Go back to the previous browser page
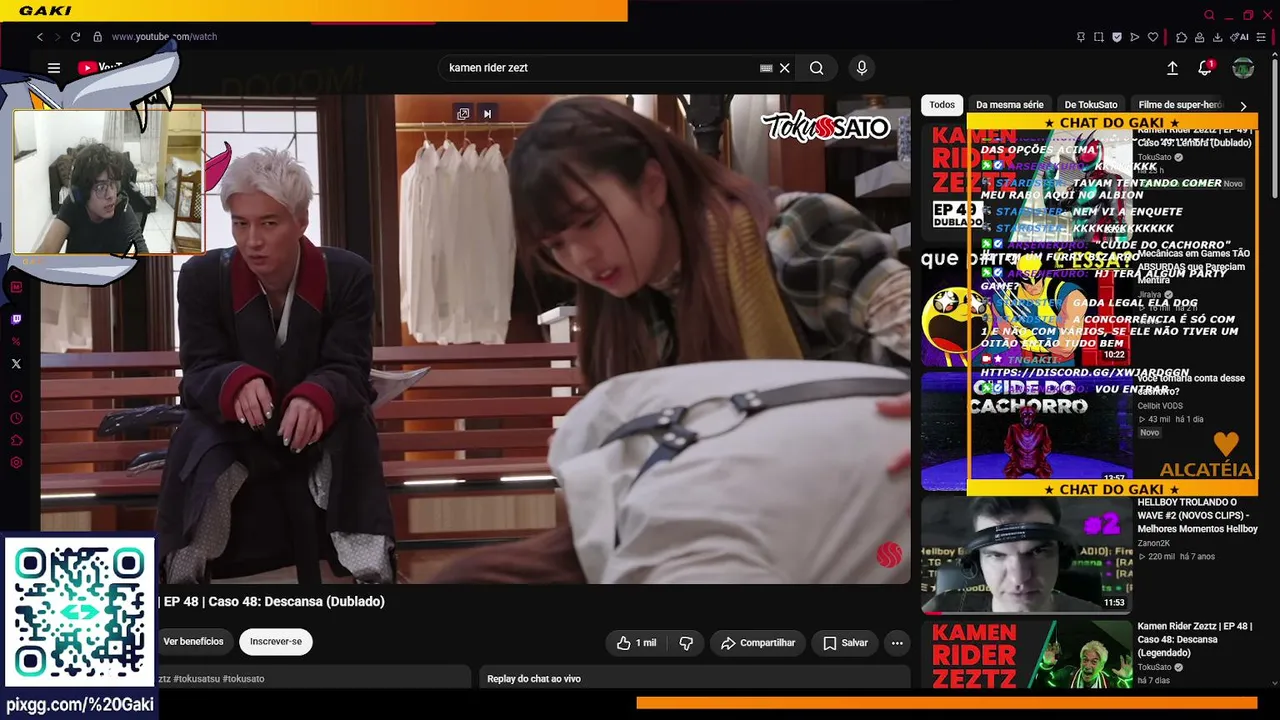This screenshot has width=1280, height=720. coord(40,37)
